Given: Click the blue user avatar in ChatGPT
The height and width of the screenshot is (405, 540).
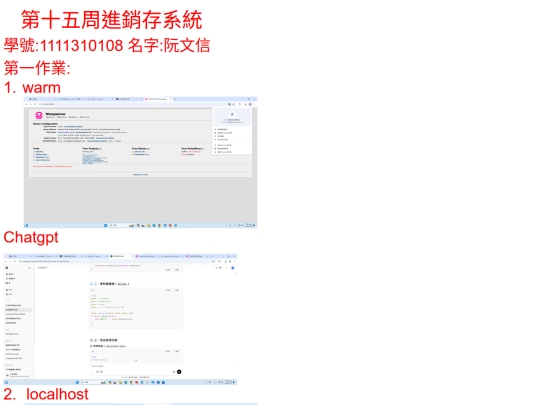Looking at the screenshot, I should pyautogui.click(x=232, y=268).
